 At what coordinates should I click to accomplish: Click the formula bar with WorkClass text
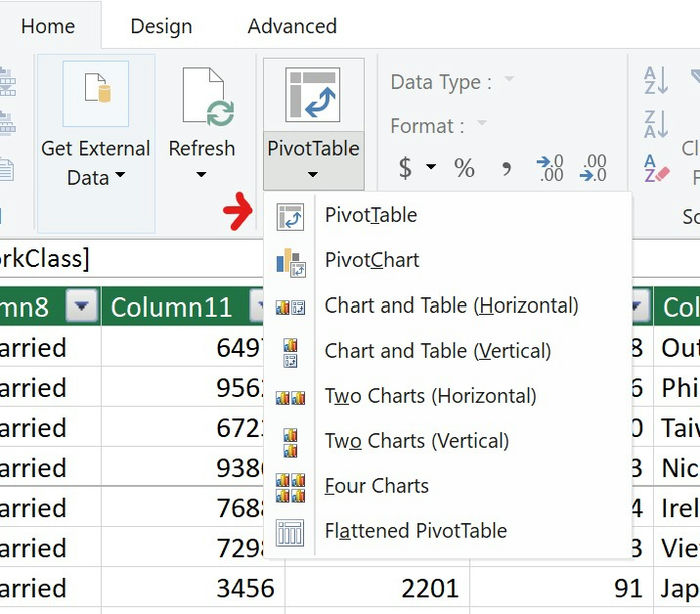pyautogui.click(x=132, y=259)
